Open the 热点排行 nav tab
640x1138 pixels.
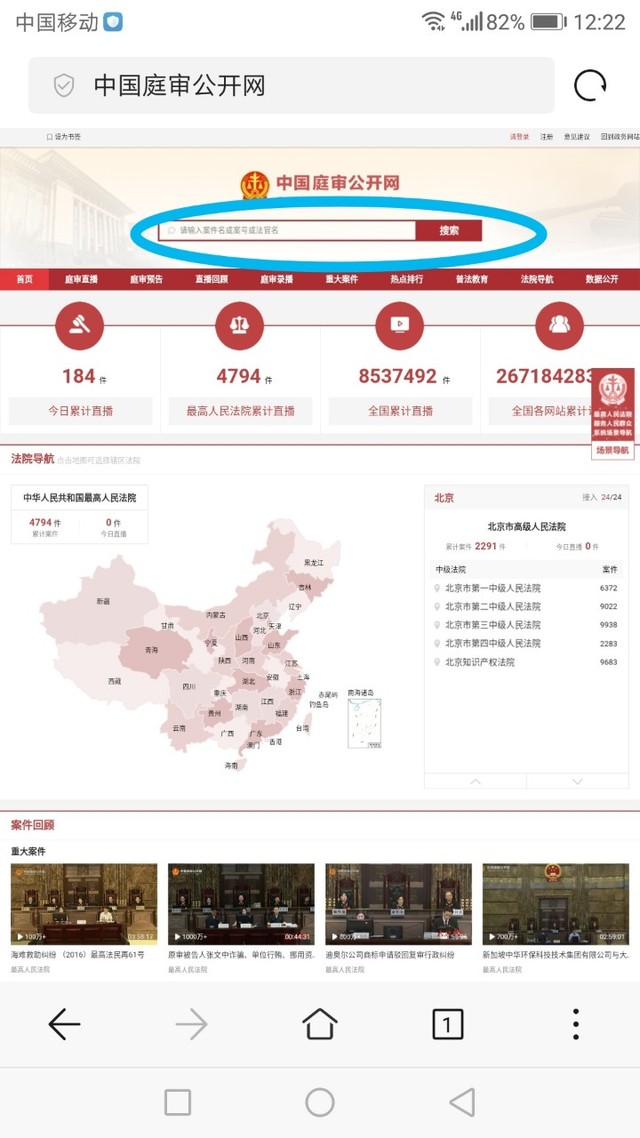[406, 279]
